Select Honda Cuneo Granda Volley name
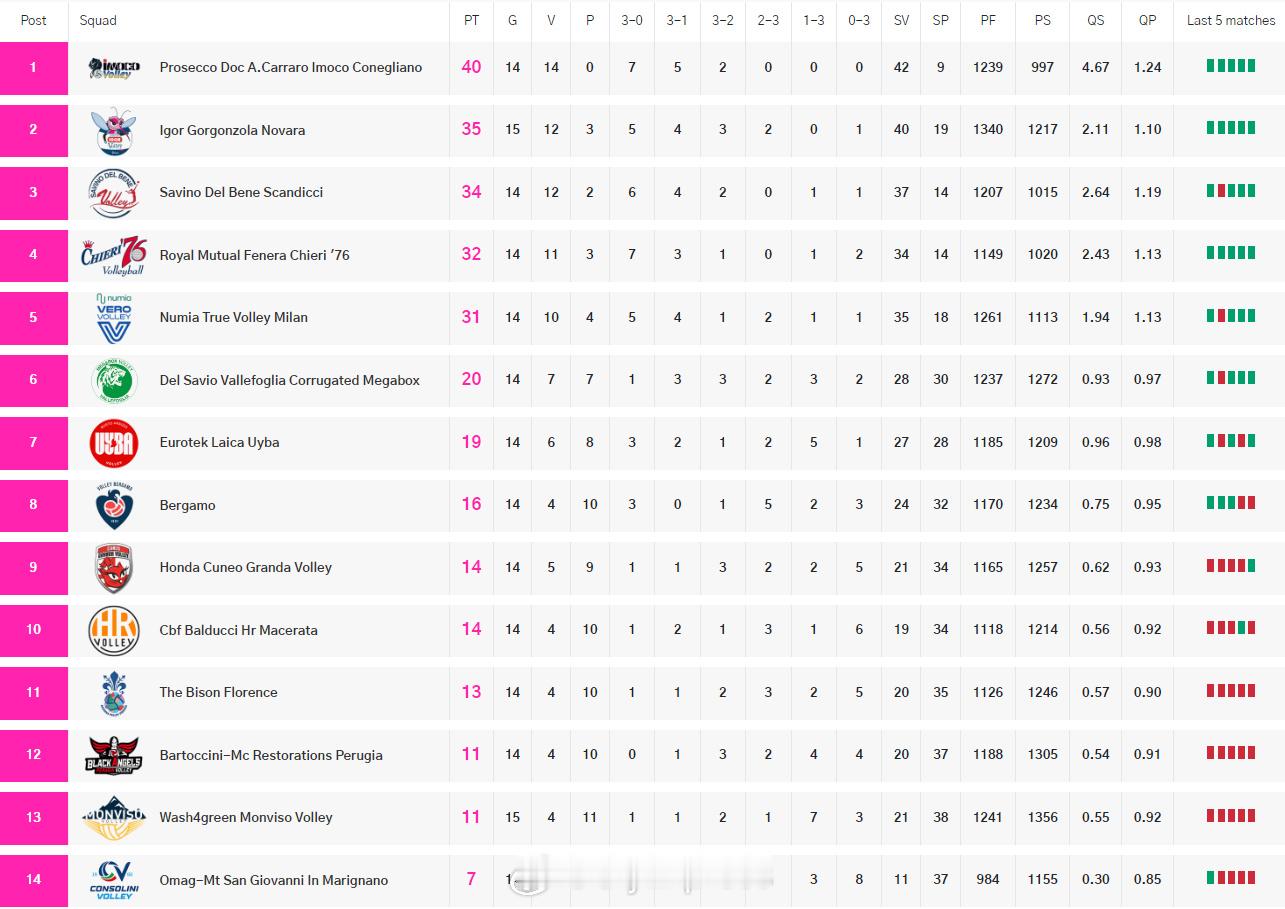 (x=246, y=567)
